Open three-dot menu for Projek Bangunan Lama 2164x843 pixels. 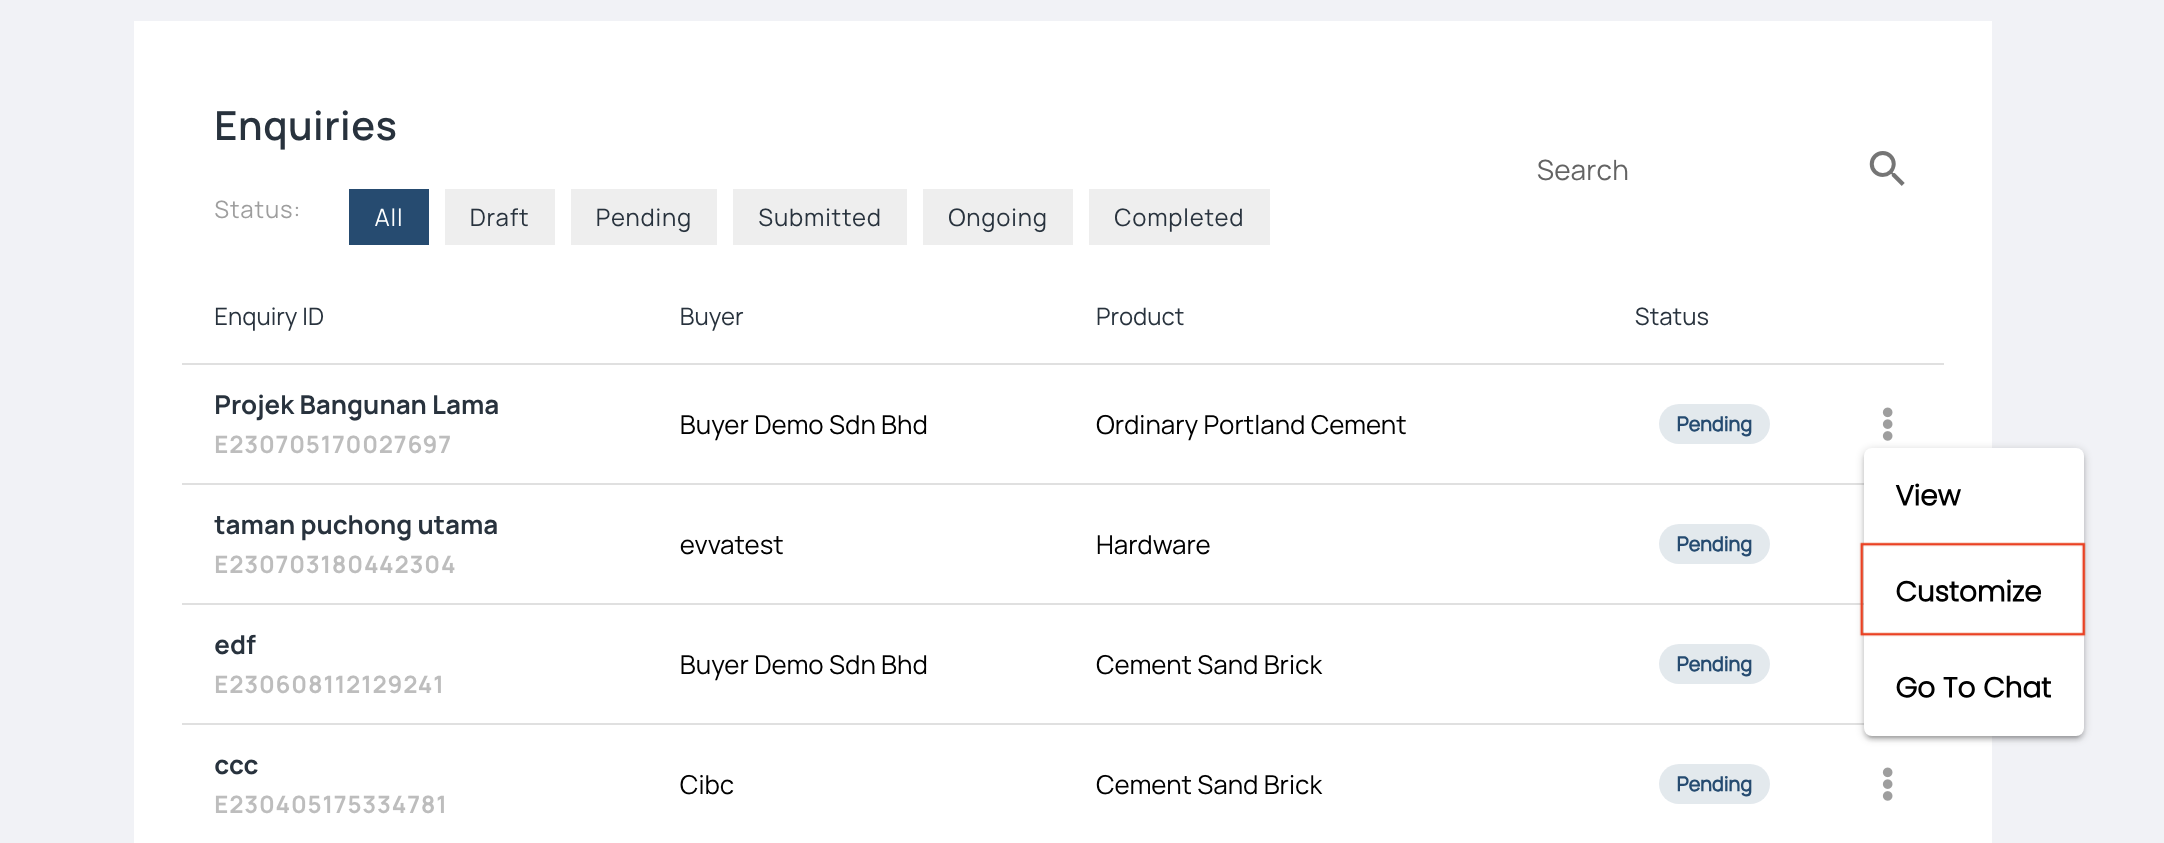click(1887, 424)
